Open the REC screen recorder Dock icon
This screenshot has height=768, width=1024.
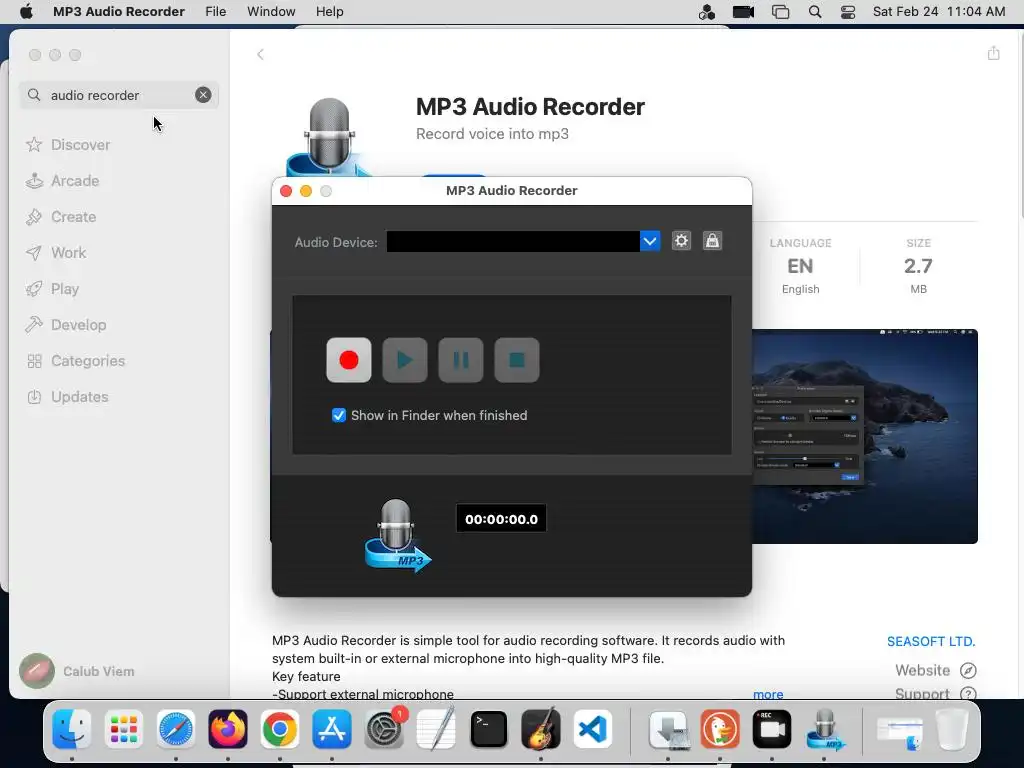(772, 729)
